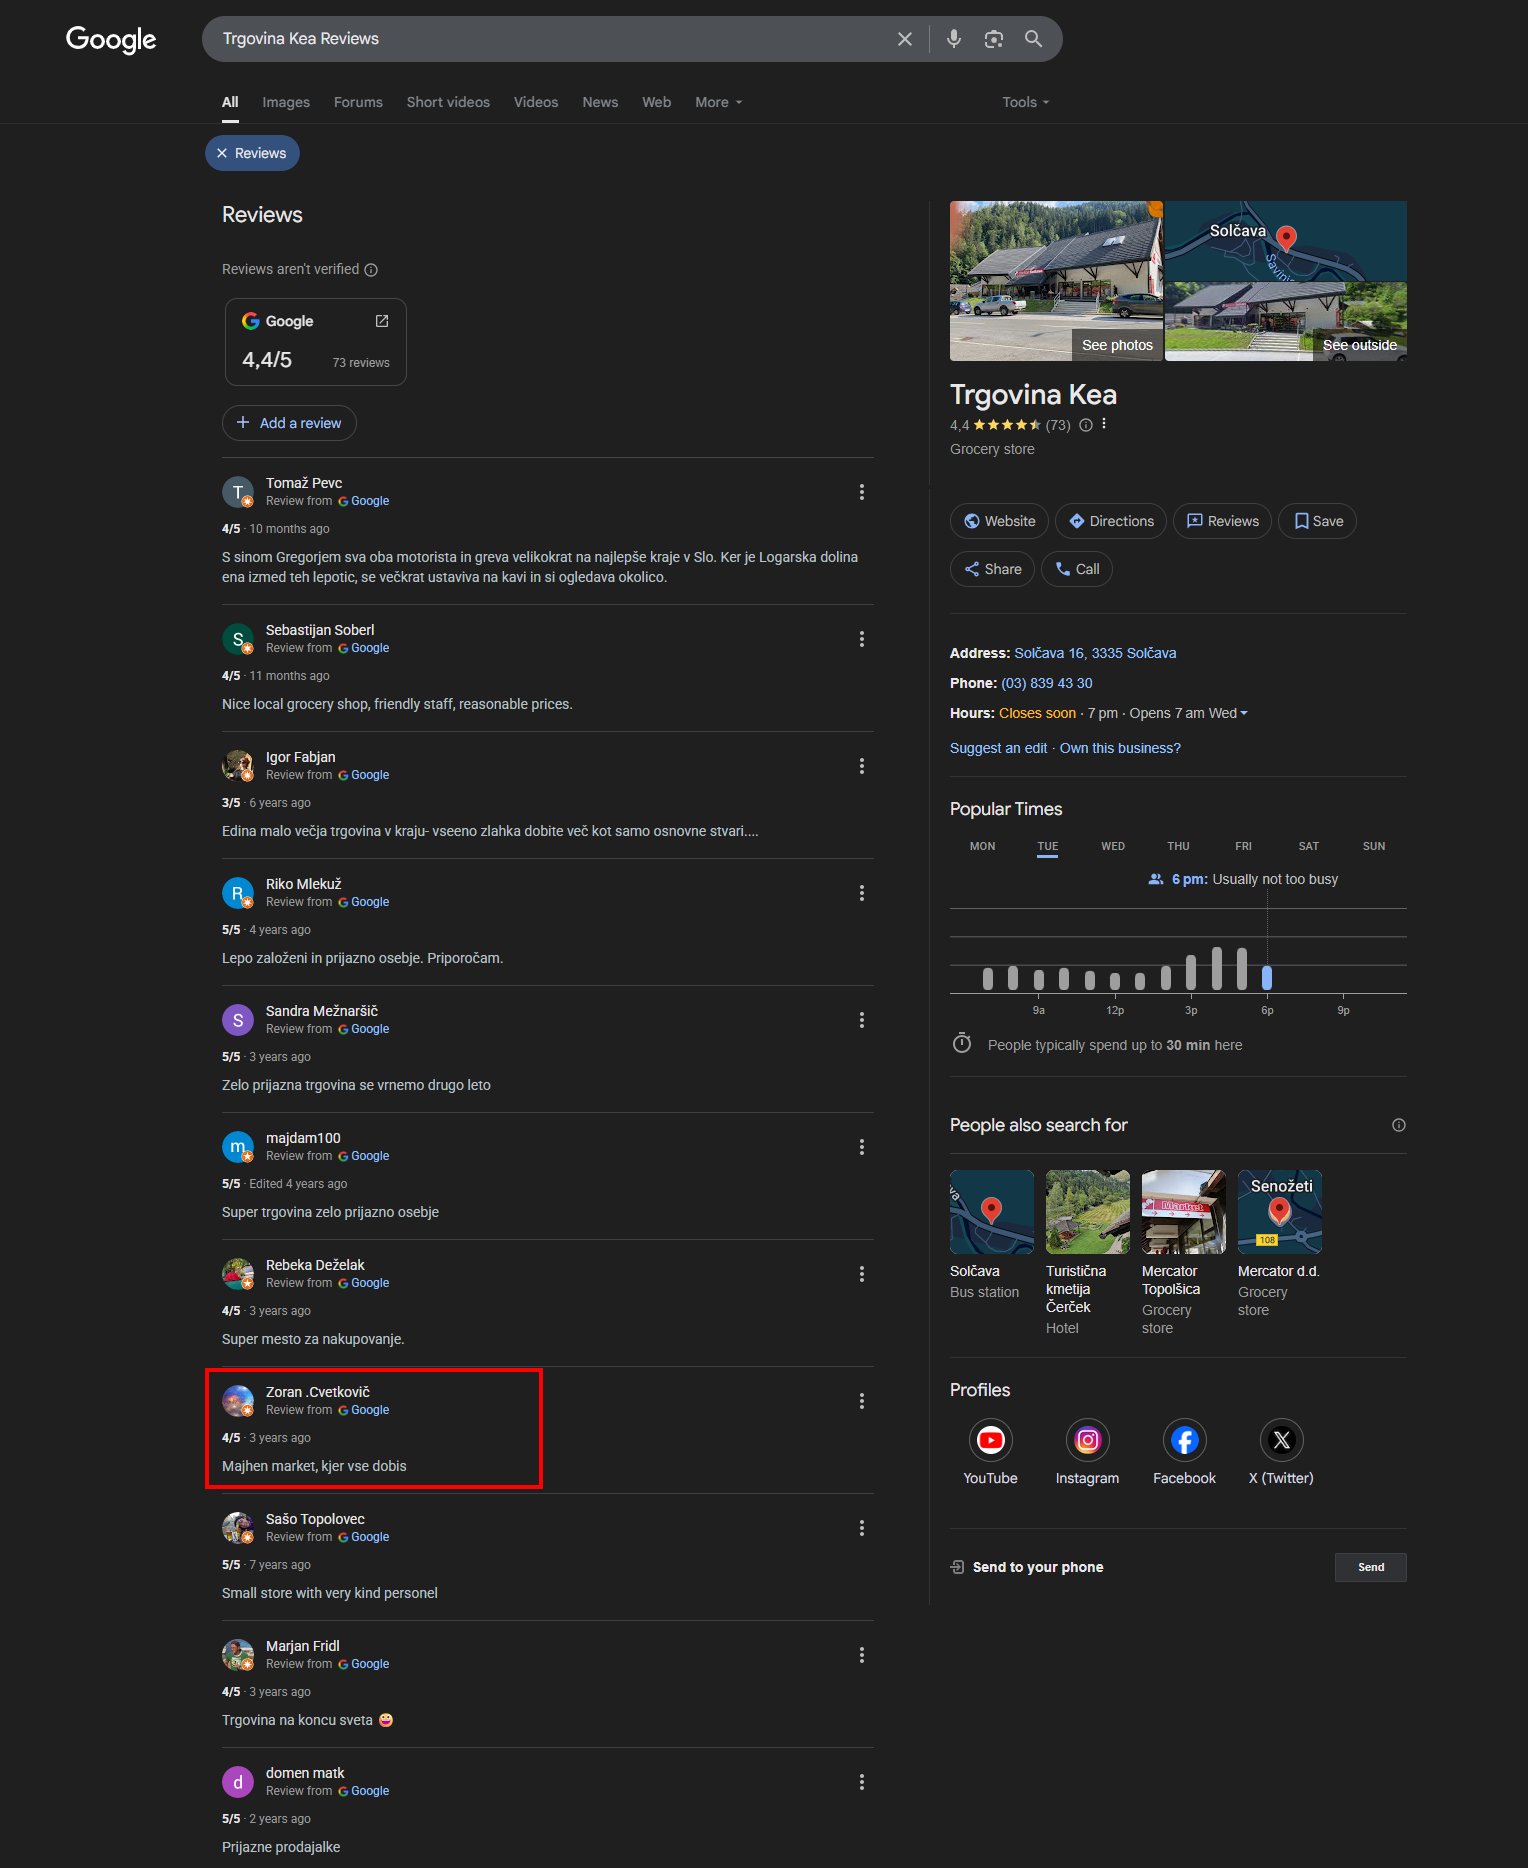The width and height of the screenshot is (1528, 1868).
Task: Open See photos thumbnail
Action: [x=1056, y=281]
